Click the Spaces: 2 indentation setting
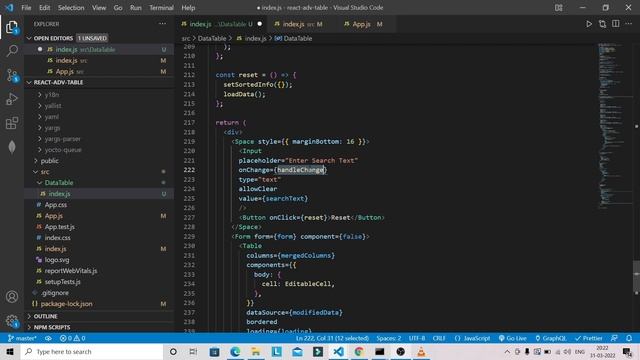 tap(389, 338)
